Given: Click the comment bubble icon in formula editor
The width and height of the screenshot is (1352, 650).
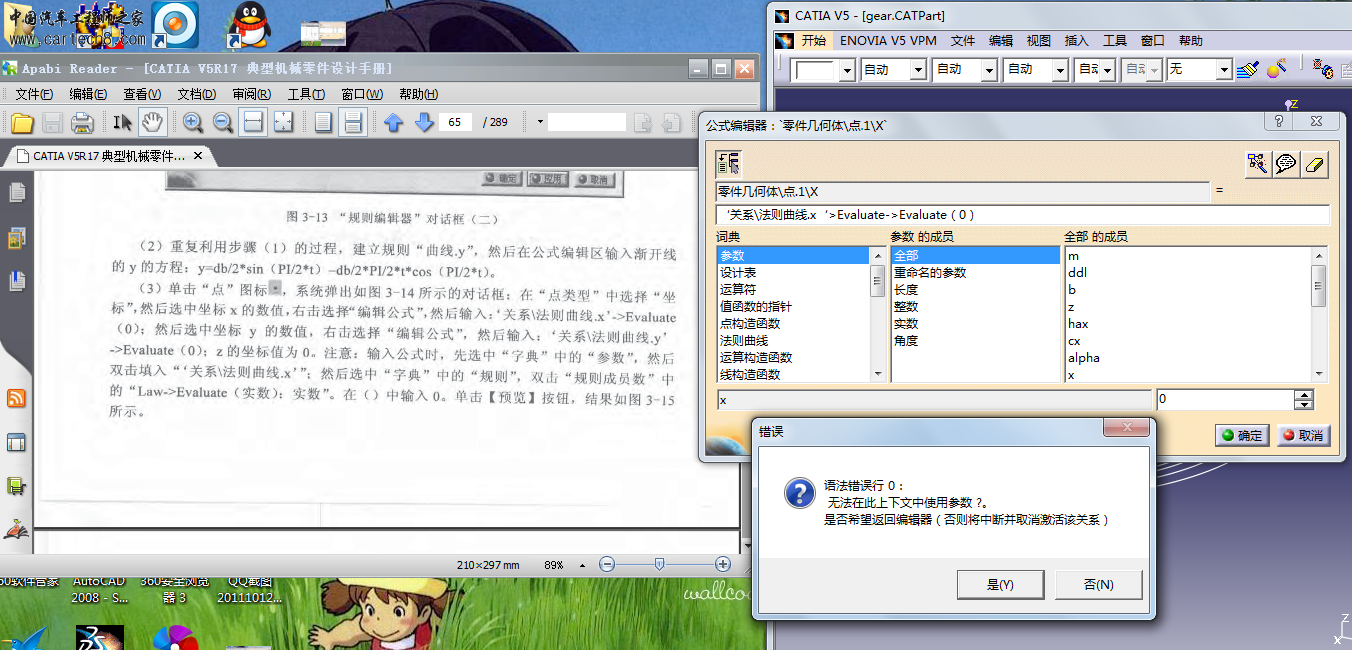Looking at the screenshot, I should pos(1286,164).
